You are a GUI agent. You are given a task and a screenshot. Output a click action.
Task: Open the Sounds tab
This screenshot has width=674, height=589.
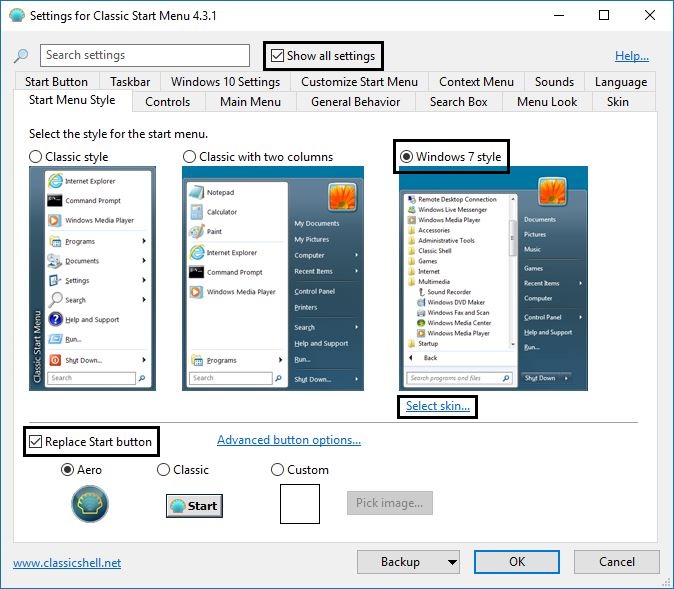coord(555,81)
